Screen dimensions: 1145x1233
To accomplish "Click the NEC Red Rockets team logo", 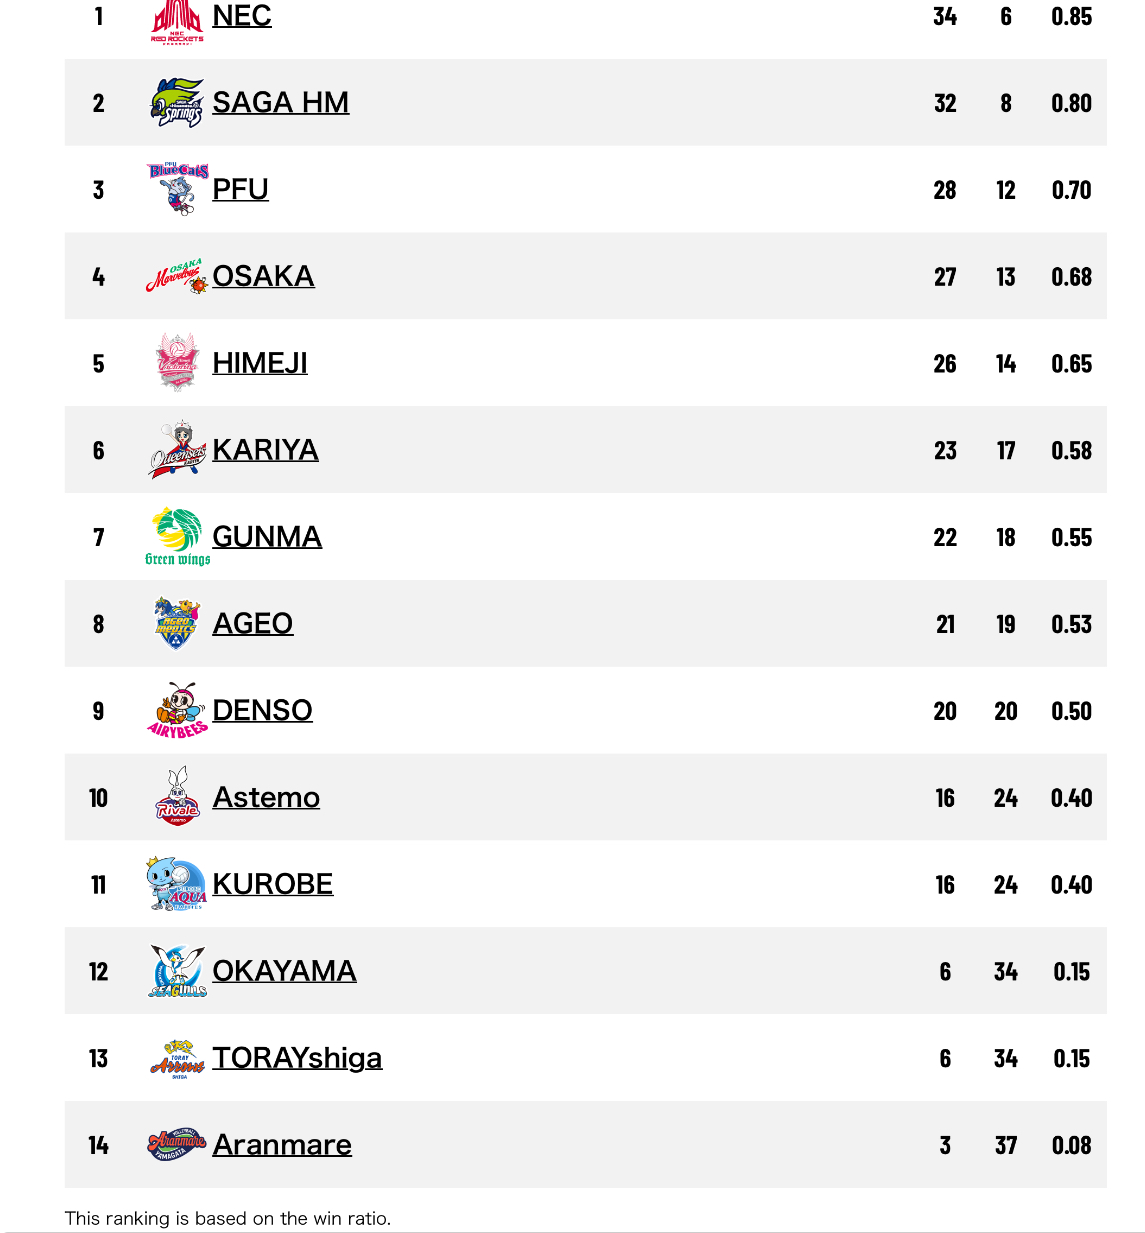I will 177,21.
